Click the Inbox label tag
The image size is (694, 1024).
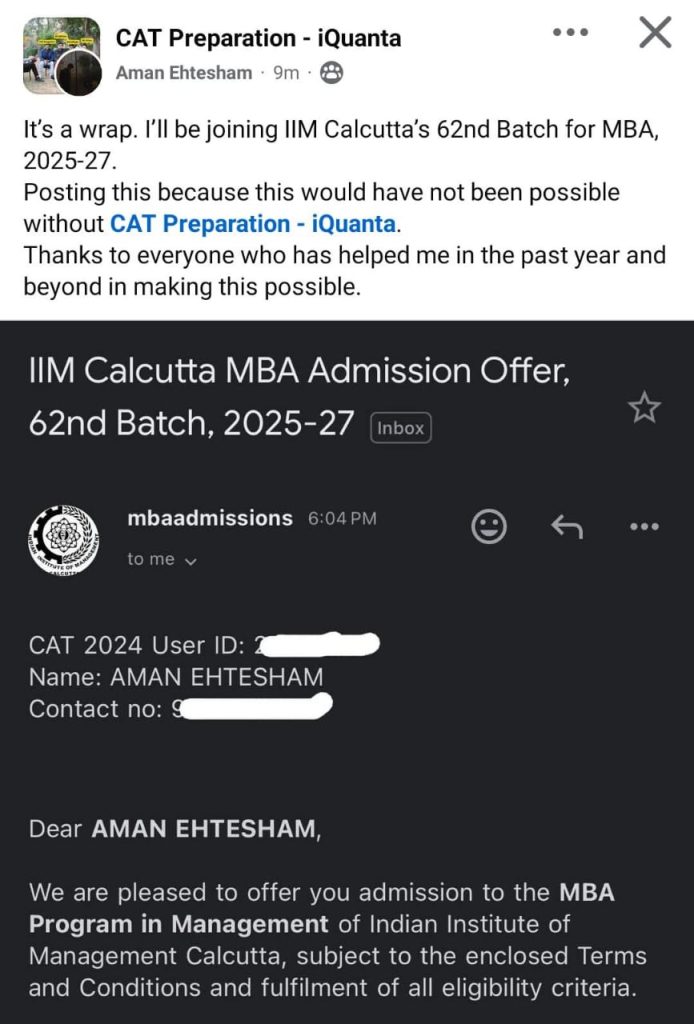click(x=400, y=428)
